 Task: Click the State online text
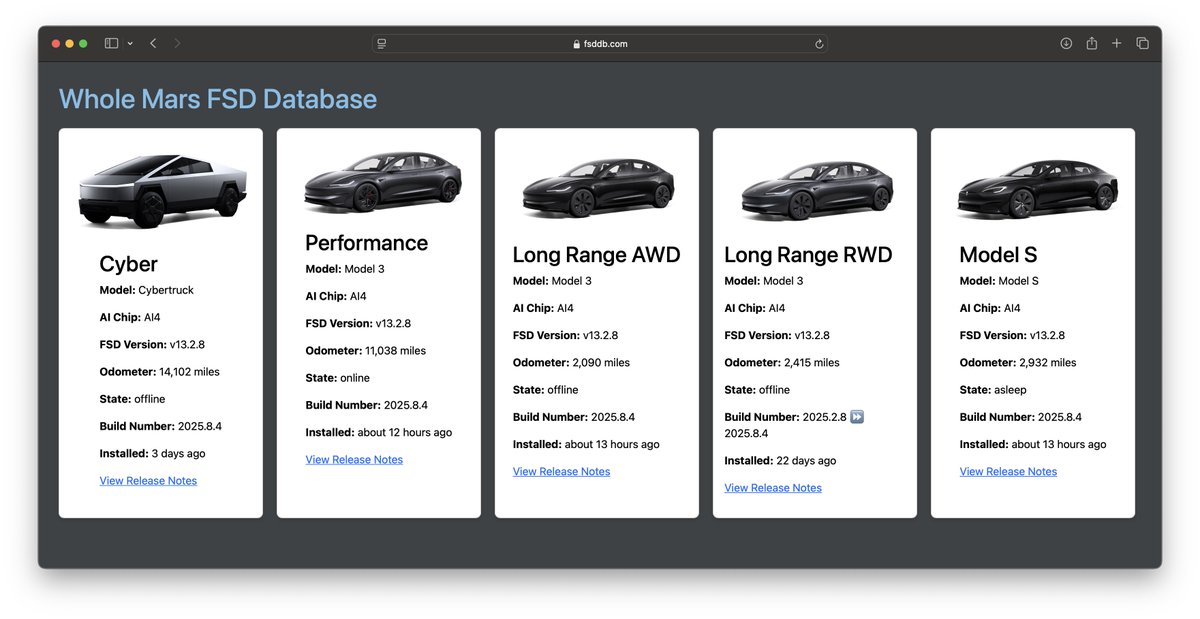coord(338,378)
